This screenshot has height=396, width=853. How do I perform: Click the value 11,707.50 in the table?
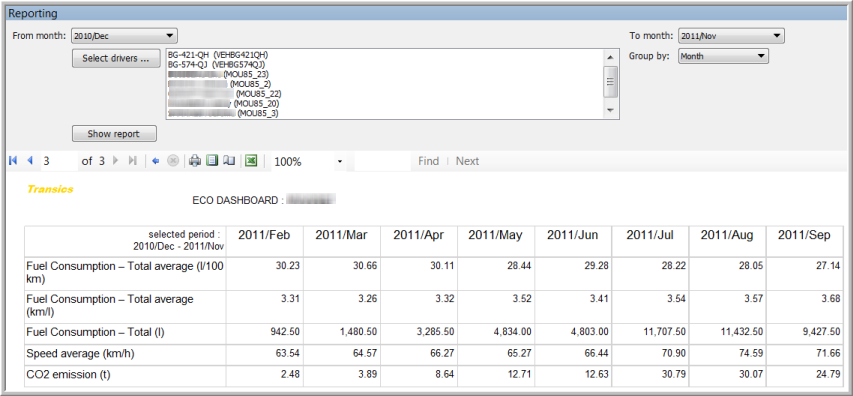tap(666, 332)
